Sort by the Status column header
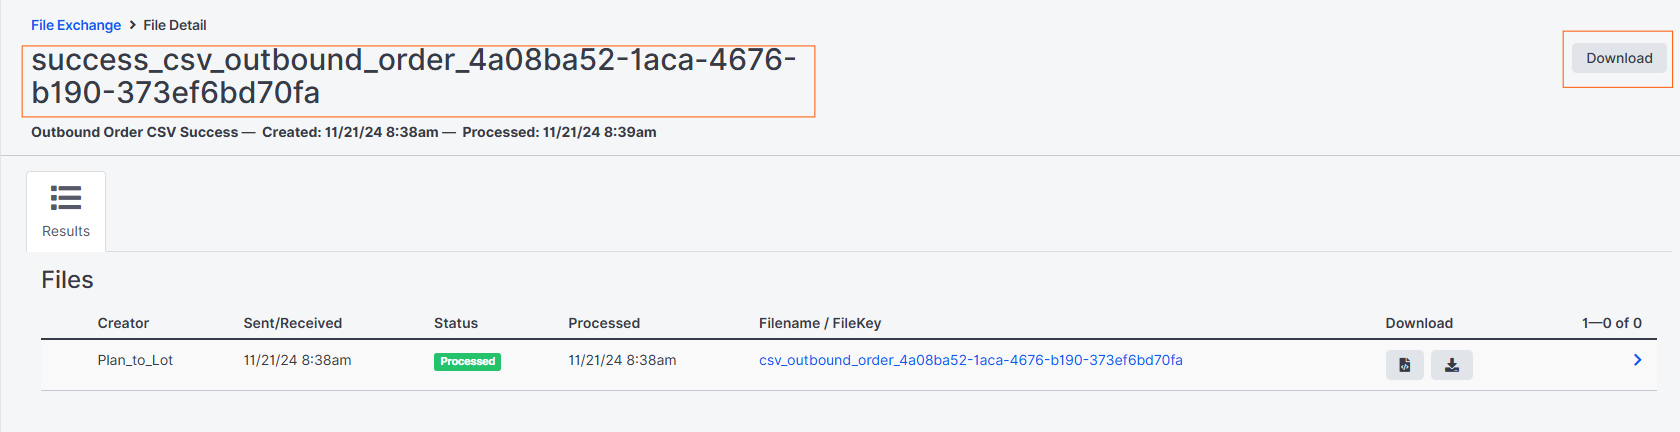The height and width of the screenshot is (432, 1680). tap(456, 323)
